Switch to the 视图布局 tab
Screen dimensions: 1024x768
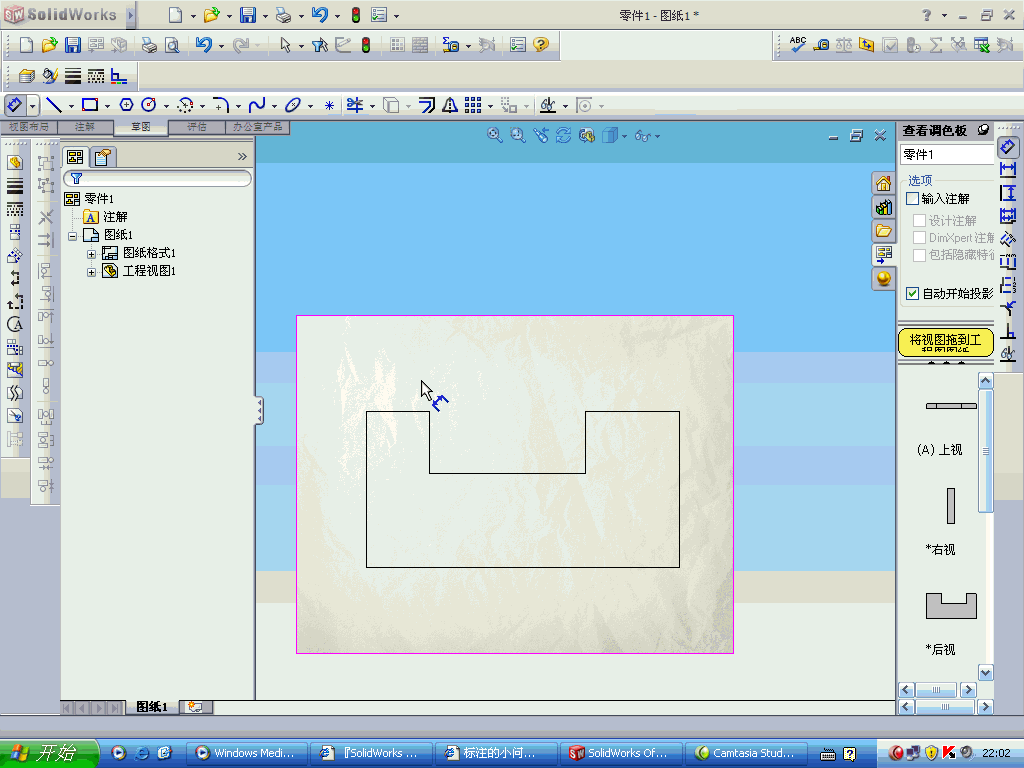click(29, 127)
